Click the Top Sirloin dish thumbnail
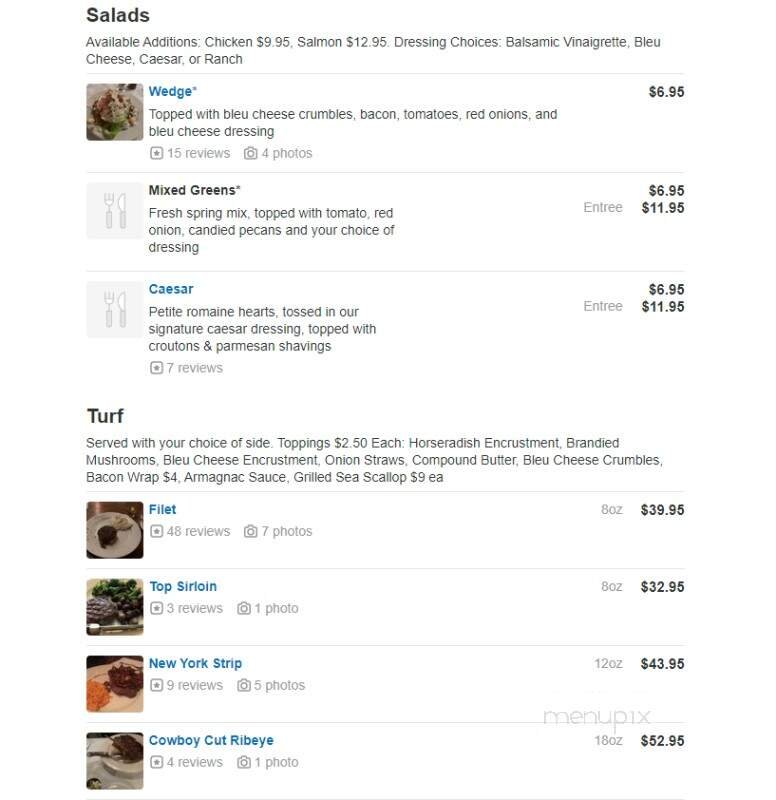776x800 pixels. [114, 607]
